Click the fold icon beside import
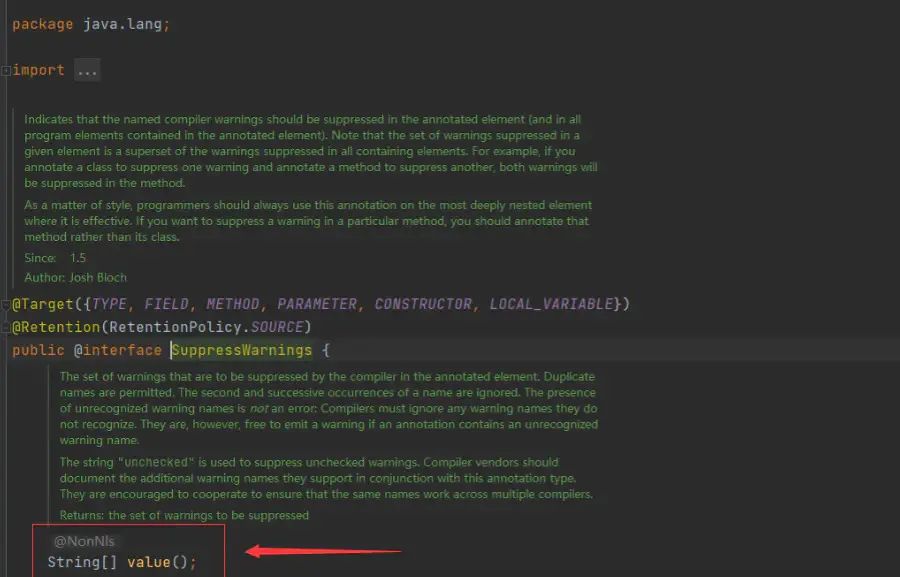The image size is (900, 577). (6, 71)
